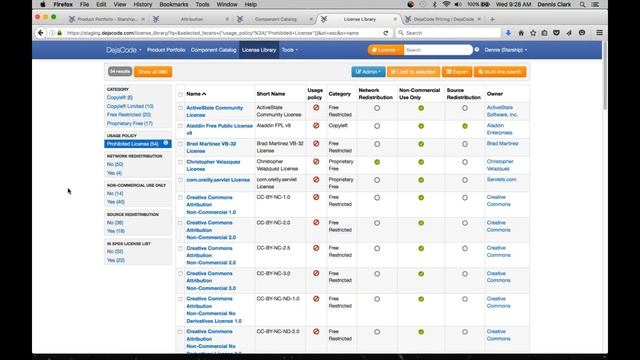This screenshot has width=640, height=360.
Task: Open the Aladdin Enterprises owner link
Action: coord(499,129)
